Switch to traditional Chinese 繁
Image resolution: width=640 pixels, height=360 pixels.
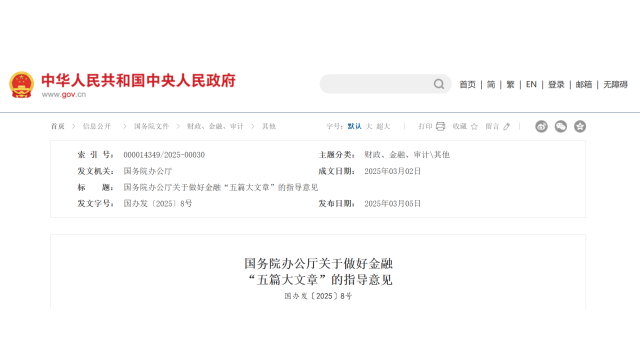coord(510,84)
